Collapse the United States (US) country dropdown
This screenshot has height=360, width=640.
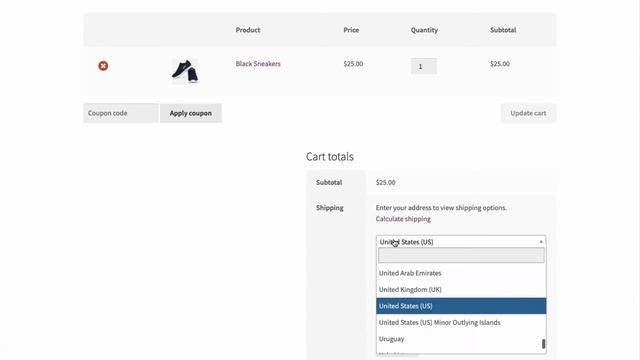461,242
